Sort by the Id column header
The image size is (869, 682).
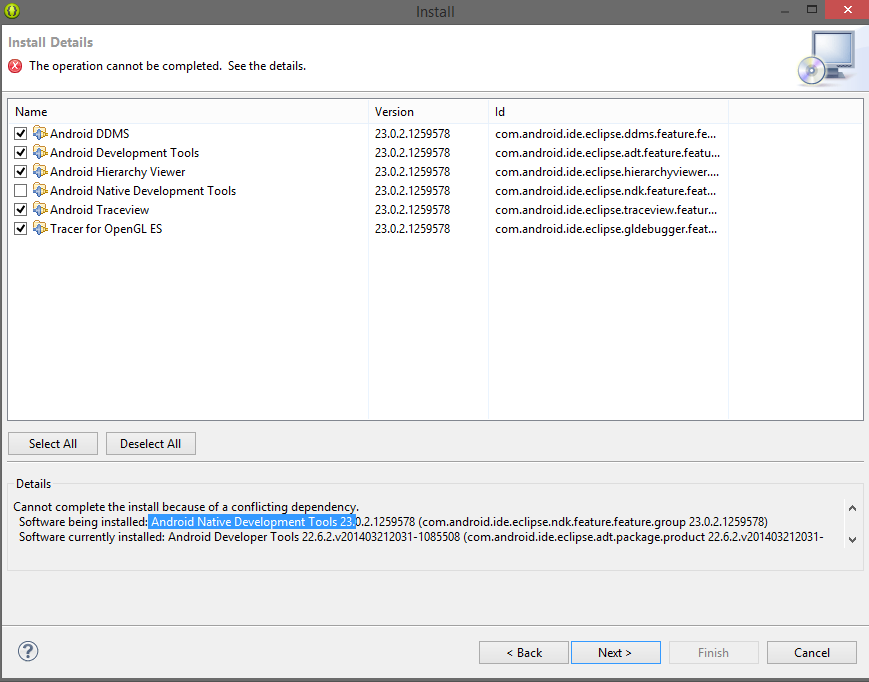[609, 111]
